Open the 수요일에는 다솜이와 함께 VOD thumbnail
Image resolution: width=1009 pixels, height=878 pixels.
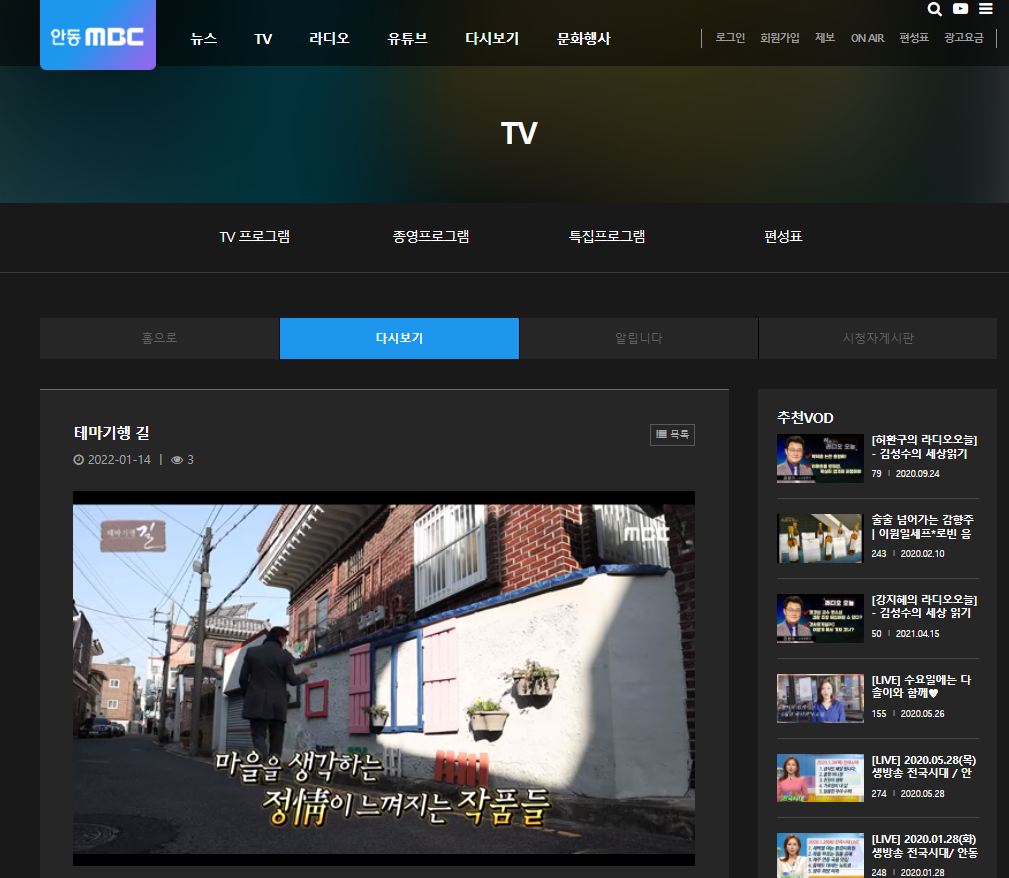820,698
